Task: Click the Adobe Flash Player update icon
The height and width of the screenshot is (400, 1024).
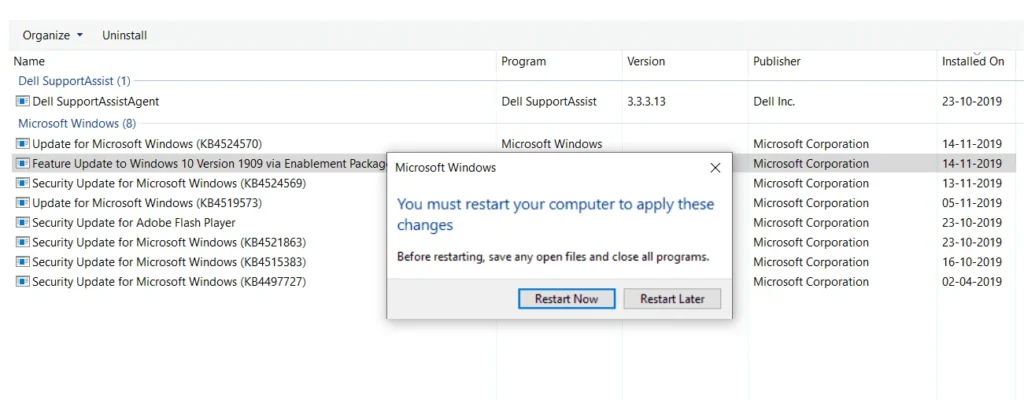Action: click(23, 222)
